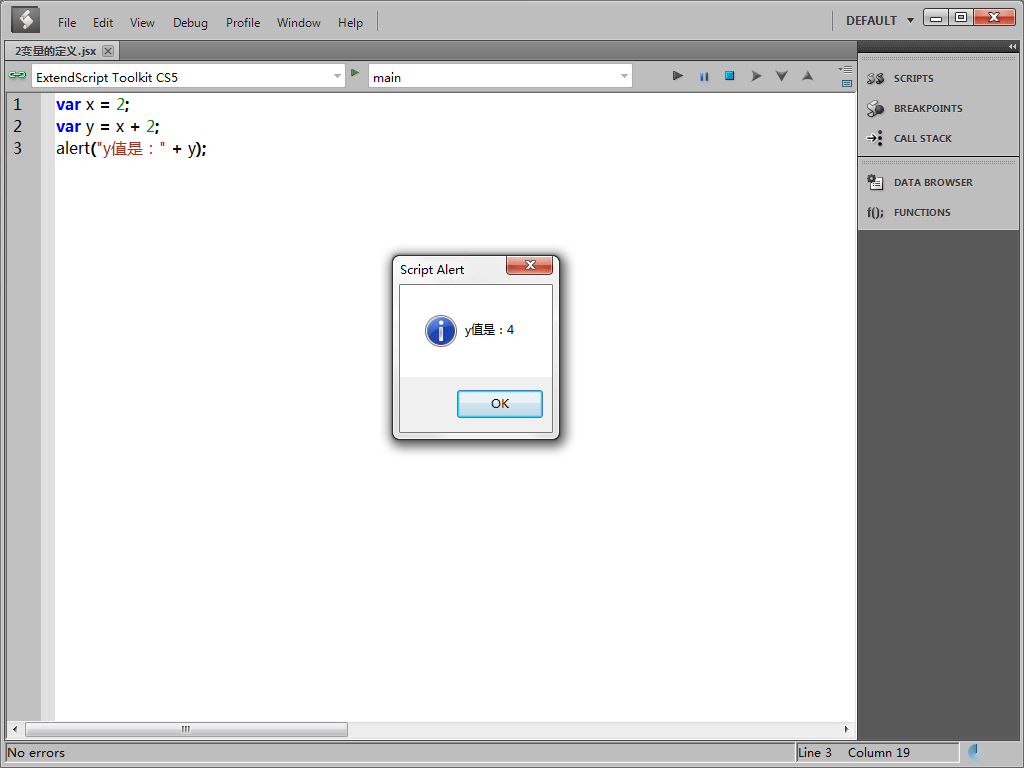1024x768 pixels.
Task: Click line number 3 in the gutter
Action: click(18, 148)
